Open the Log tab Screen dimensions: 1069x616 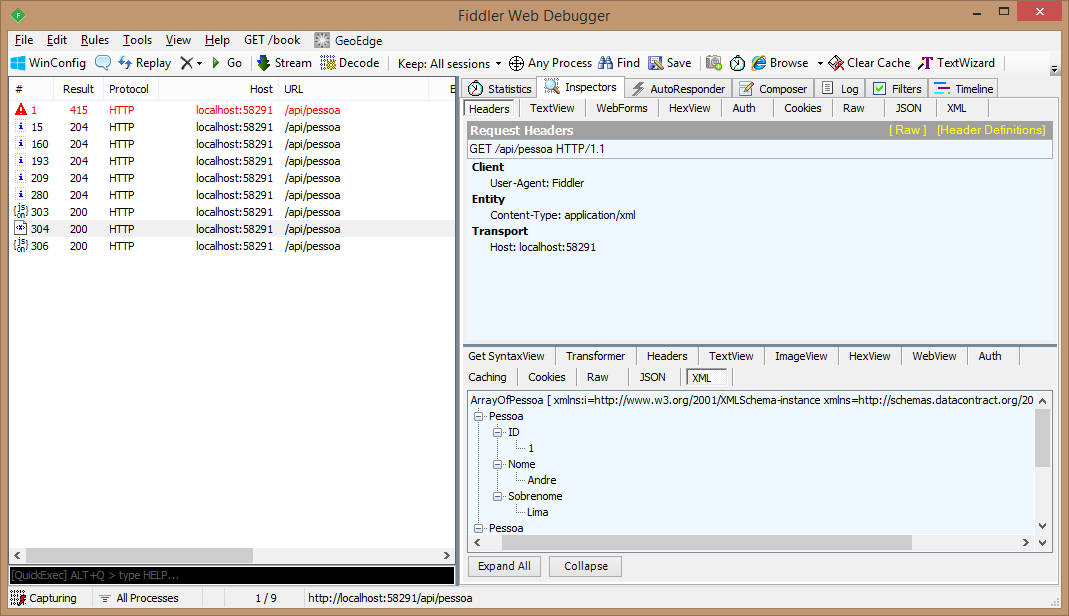click(841, 89)
